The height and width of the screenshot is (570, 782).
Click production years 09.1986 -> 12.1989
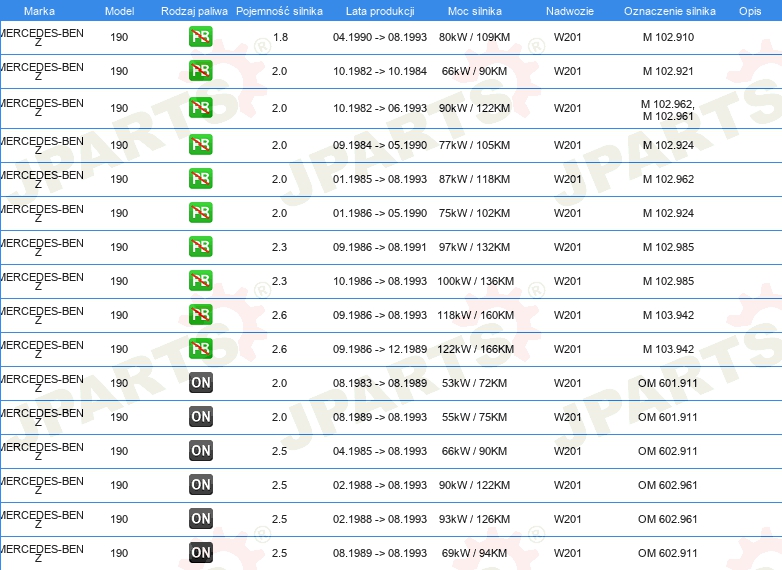coord(380,349)
